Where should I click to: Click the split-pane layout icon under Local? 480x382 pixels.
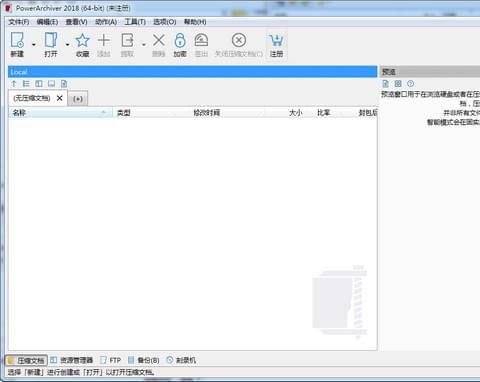pyautogui.click(x=39, y=84)
